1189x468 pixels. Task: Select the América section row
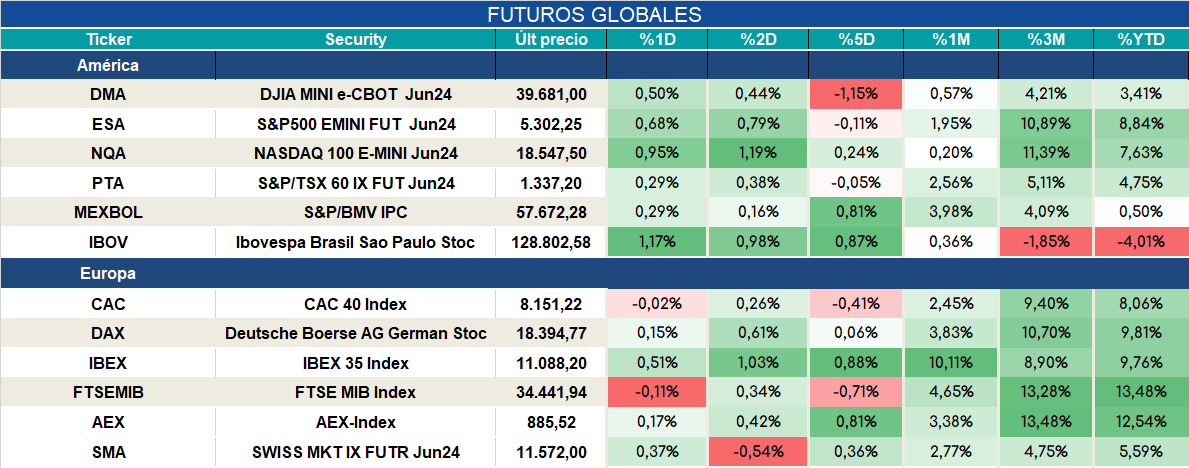click(x=594, y=66)
